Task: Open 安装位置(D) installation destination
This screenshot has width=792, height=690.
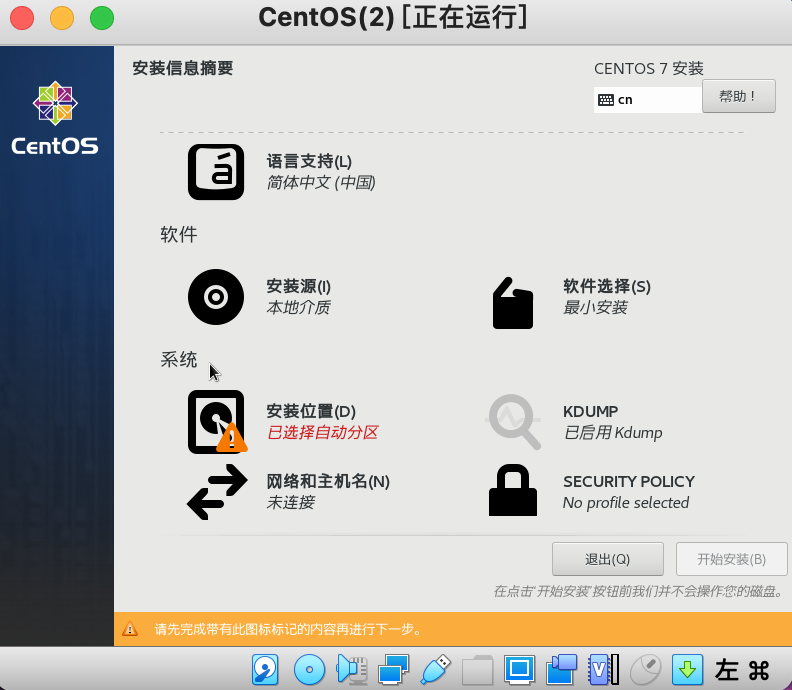Action: coord(311,411)
